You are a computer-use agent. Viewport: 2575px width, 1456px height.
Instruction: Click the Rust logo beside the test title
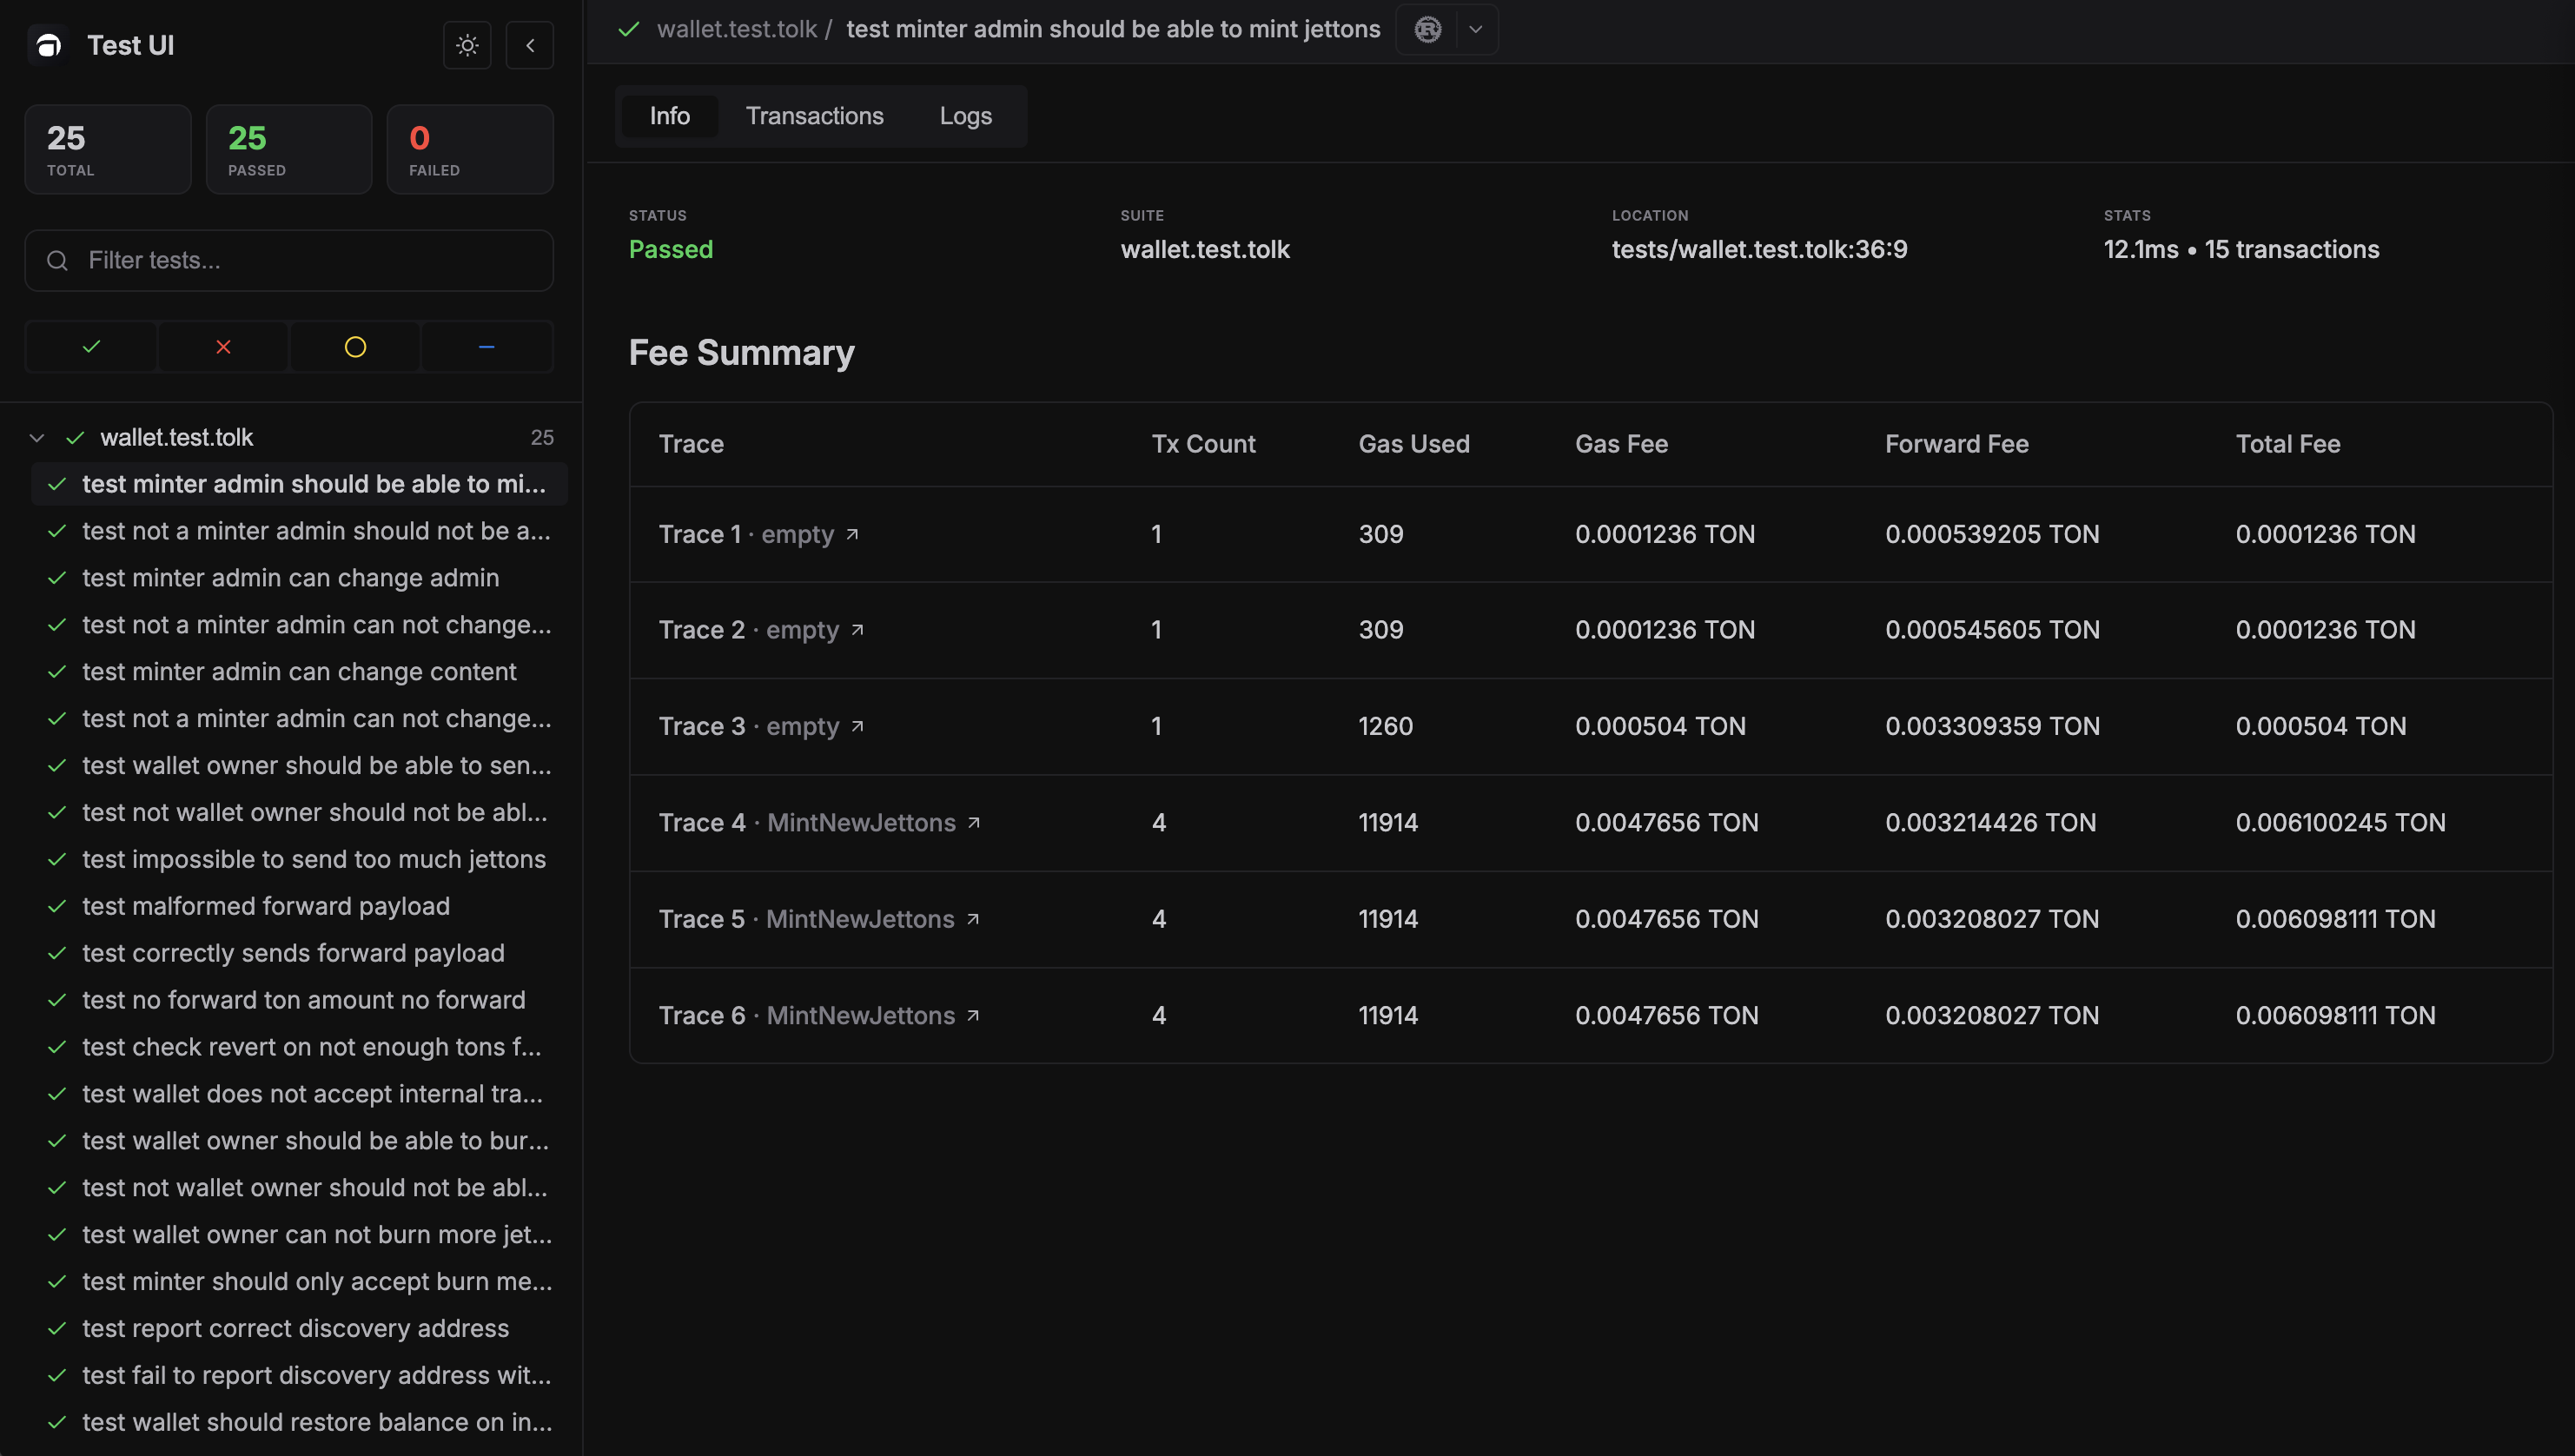[1427, 29]
